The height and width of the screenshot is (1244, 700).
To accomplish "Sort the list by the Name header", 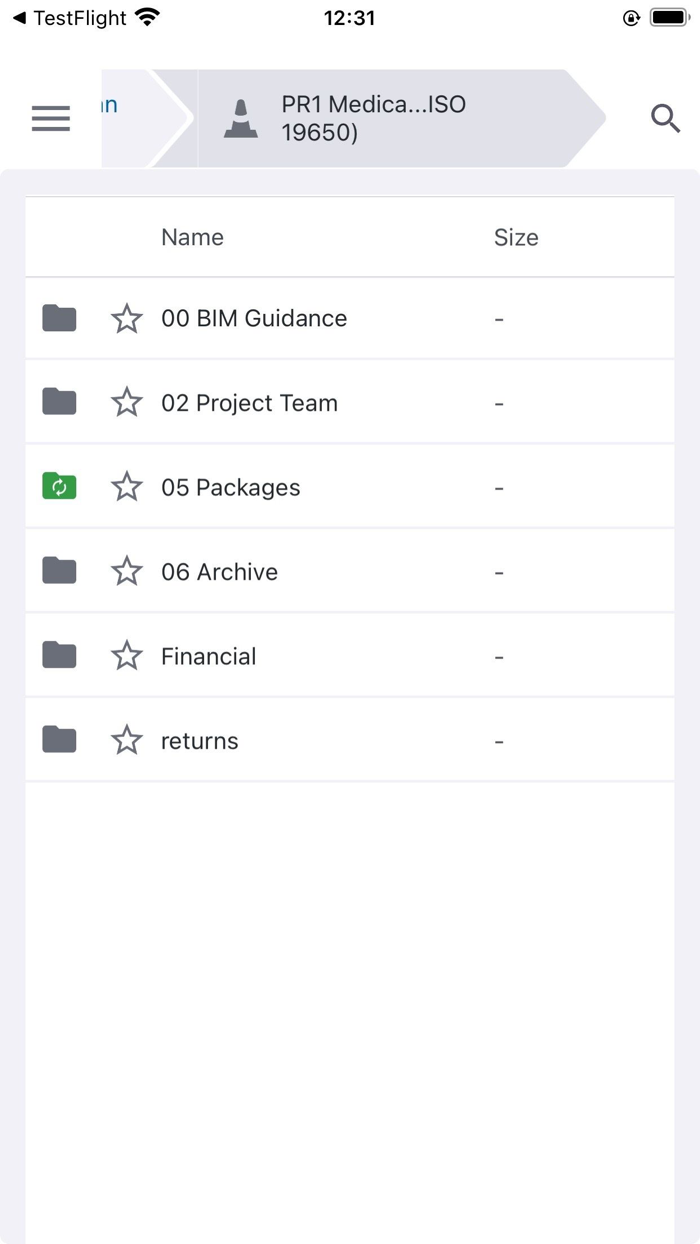I will coord(192,237).
